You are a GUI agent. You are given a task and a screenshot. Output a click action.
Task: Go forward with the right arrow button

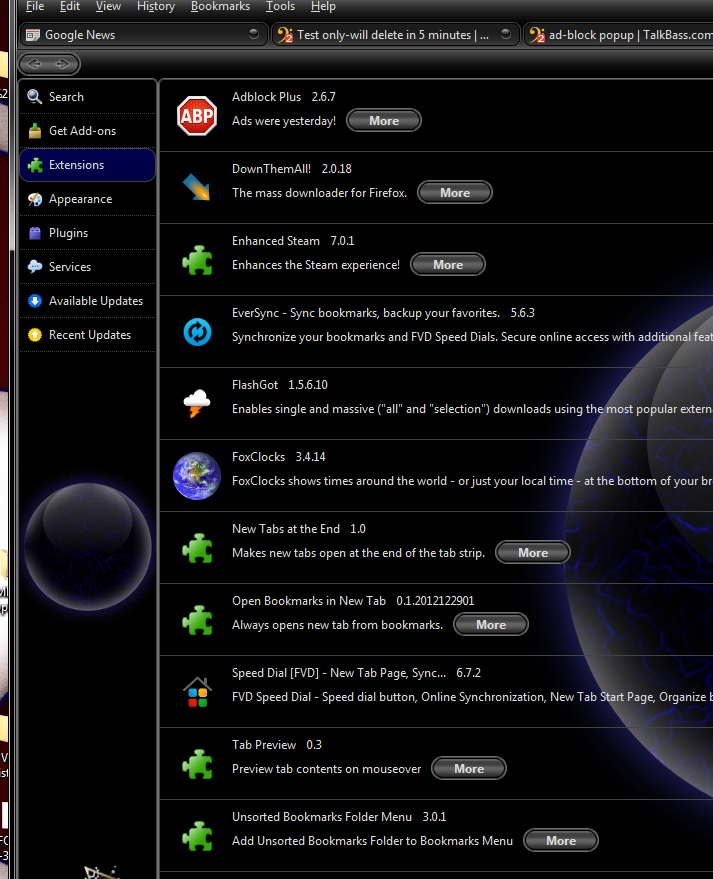(x=63, y=64)
